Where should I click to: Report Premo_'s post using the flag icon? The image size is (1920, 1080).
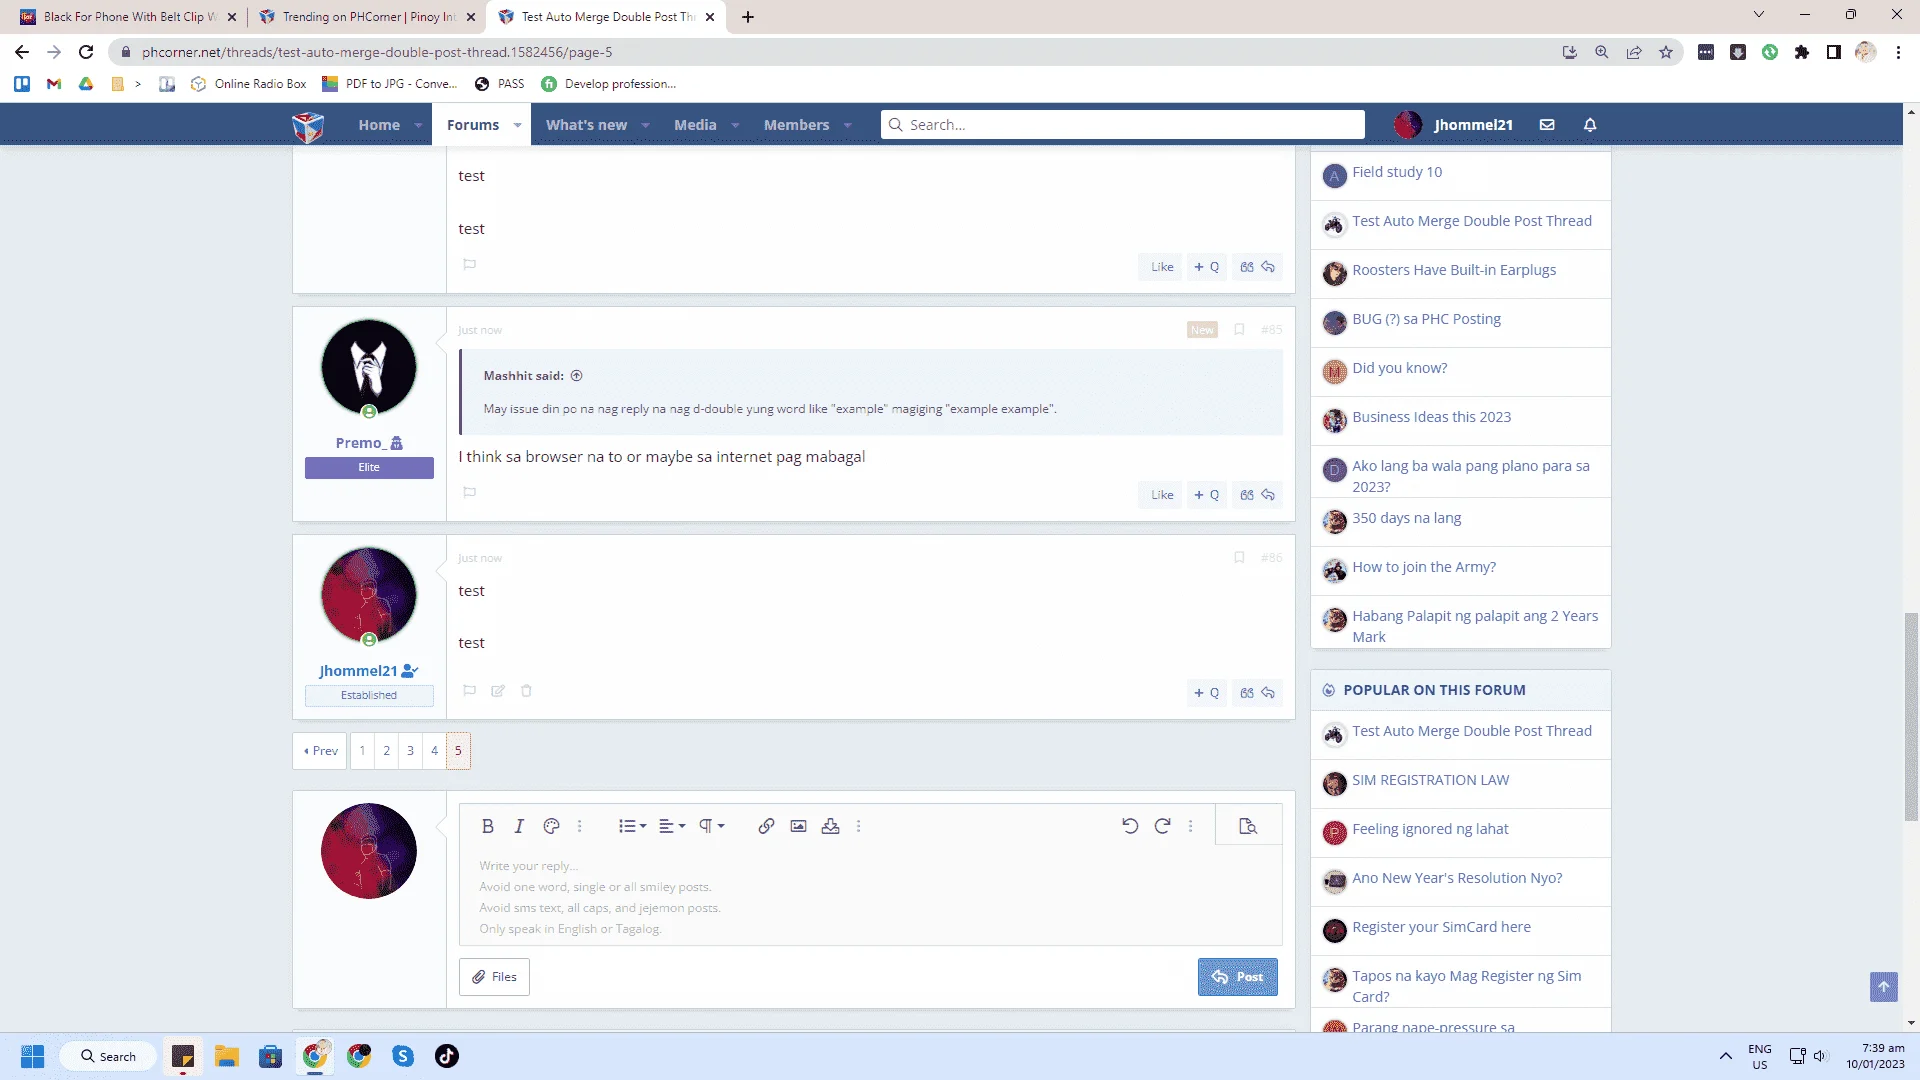click(469, 492)
